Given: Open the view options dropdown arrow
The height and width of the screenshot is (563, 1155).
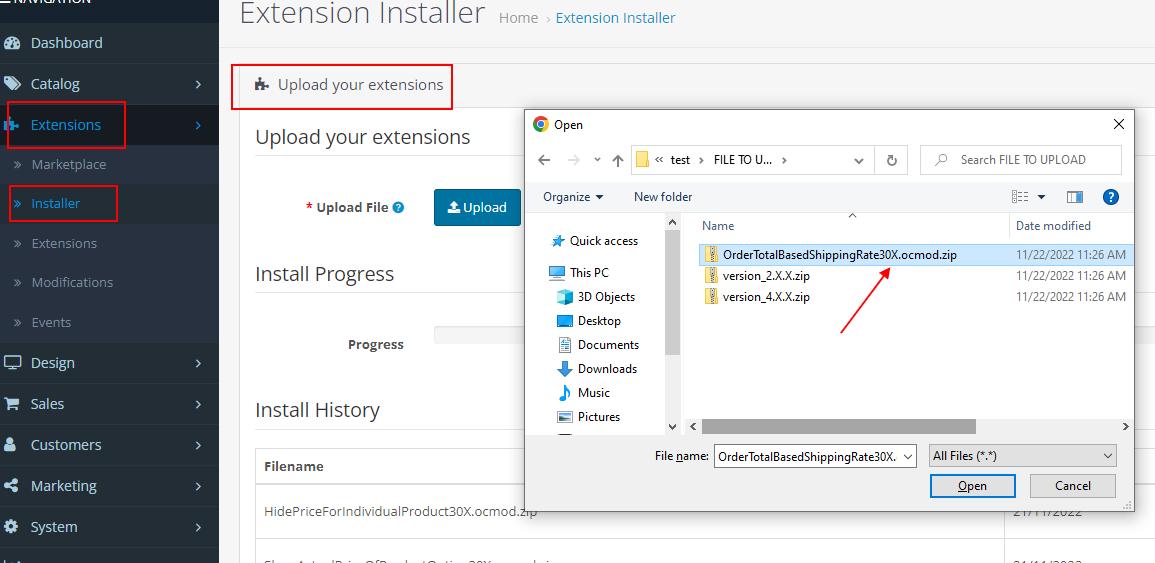Looking at the screenshot, I should click(x=1041, y=197).
